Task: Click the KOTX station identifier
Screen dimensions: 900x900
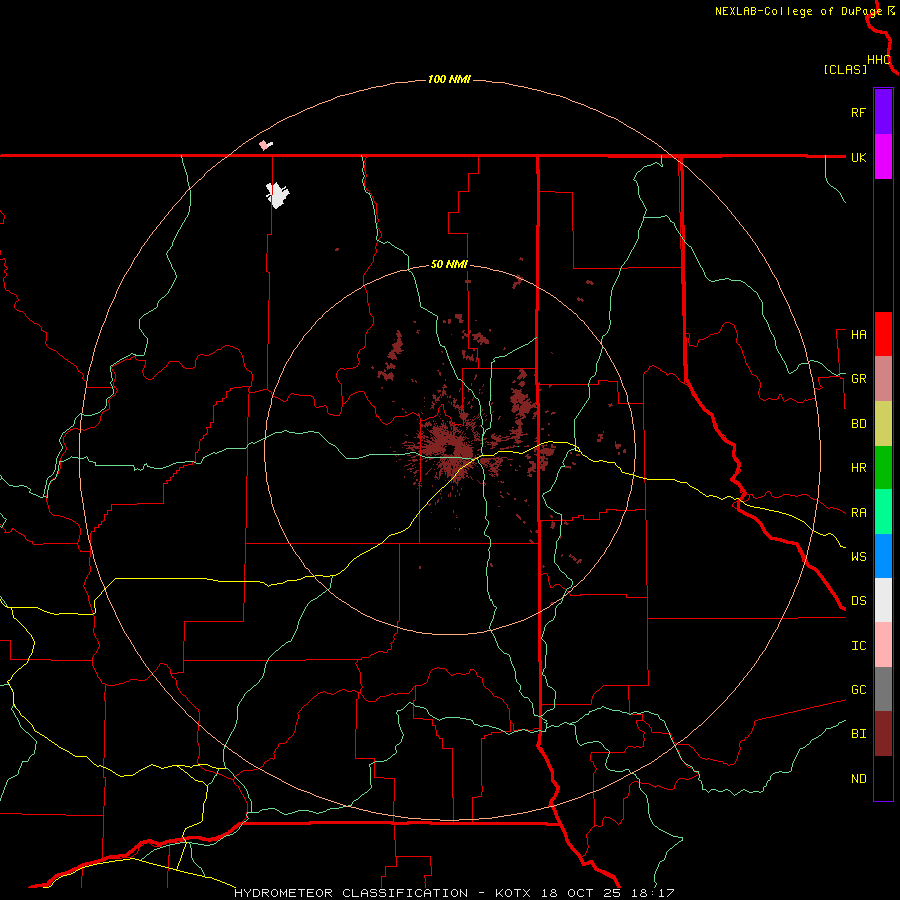Action: 514,893
